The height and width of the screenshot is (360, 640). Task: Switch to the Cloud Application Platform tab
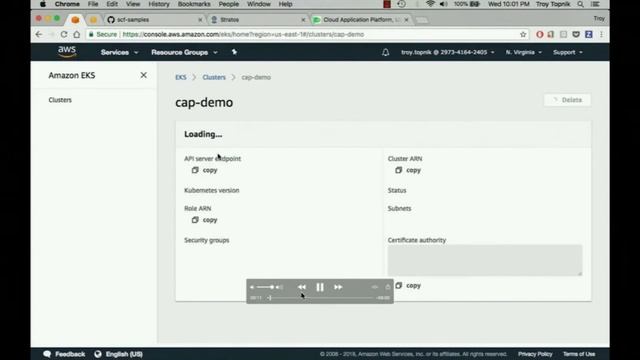tap(361, 20)
